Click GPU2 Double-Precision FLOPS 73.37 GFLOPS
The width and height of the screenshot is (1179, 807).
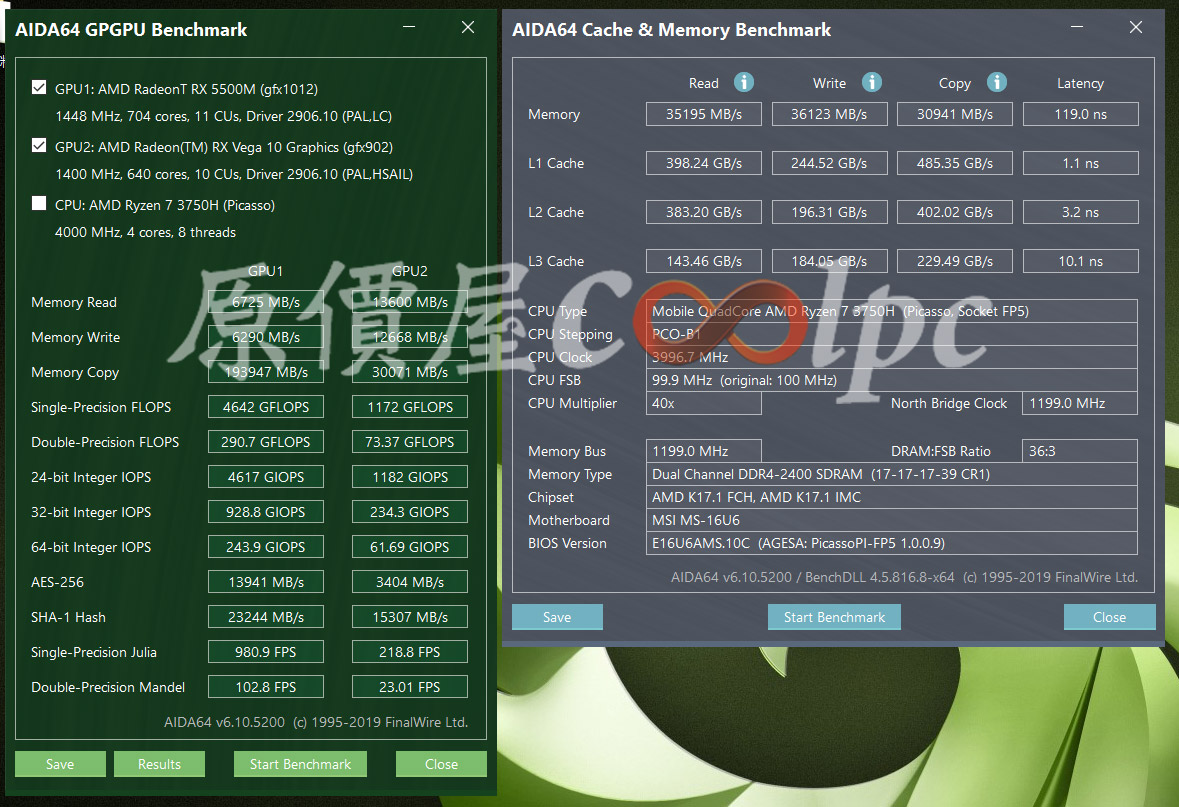point(410,442)
